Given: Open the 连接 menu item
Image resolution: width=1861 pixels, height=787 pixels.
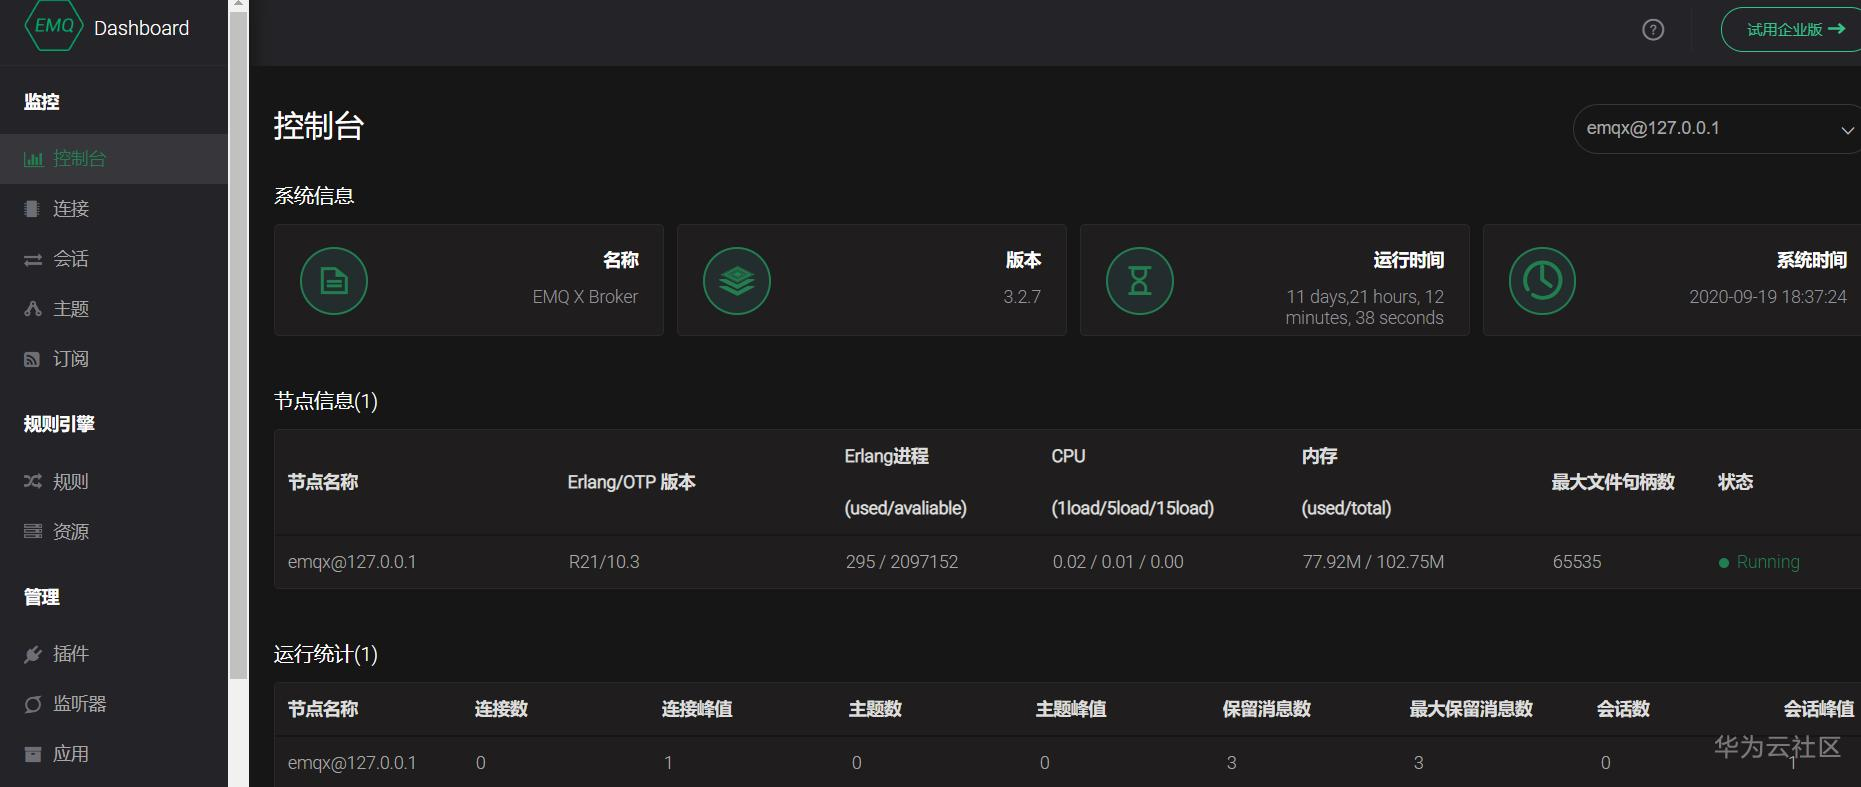Looking at the screenshot, I should point(71,209).
